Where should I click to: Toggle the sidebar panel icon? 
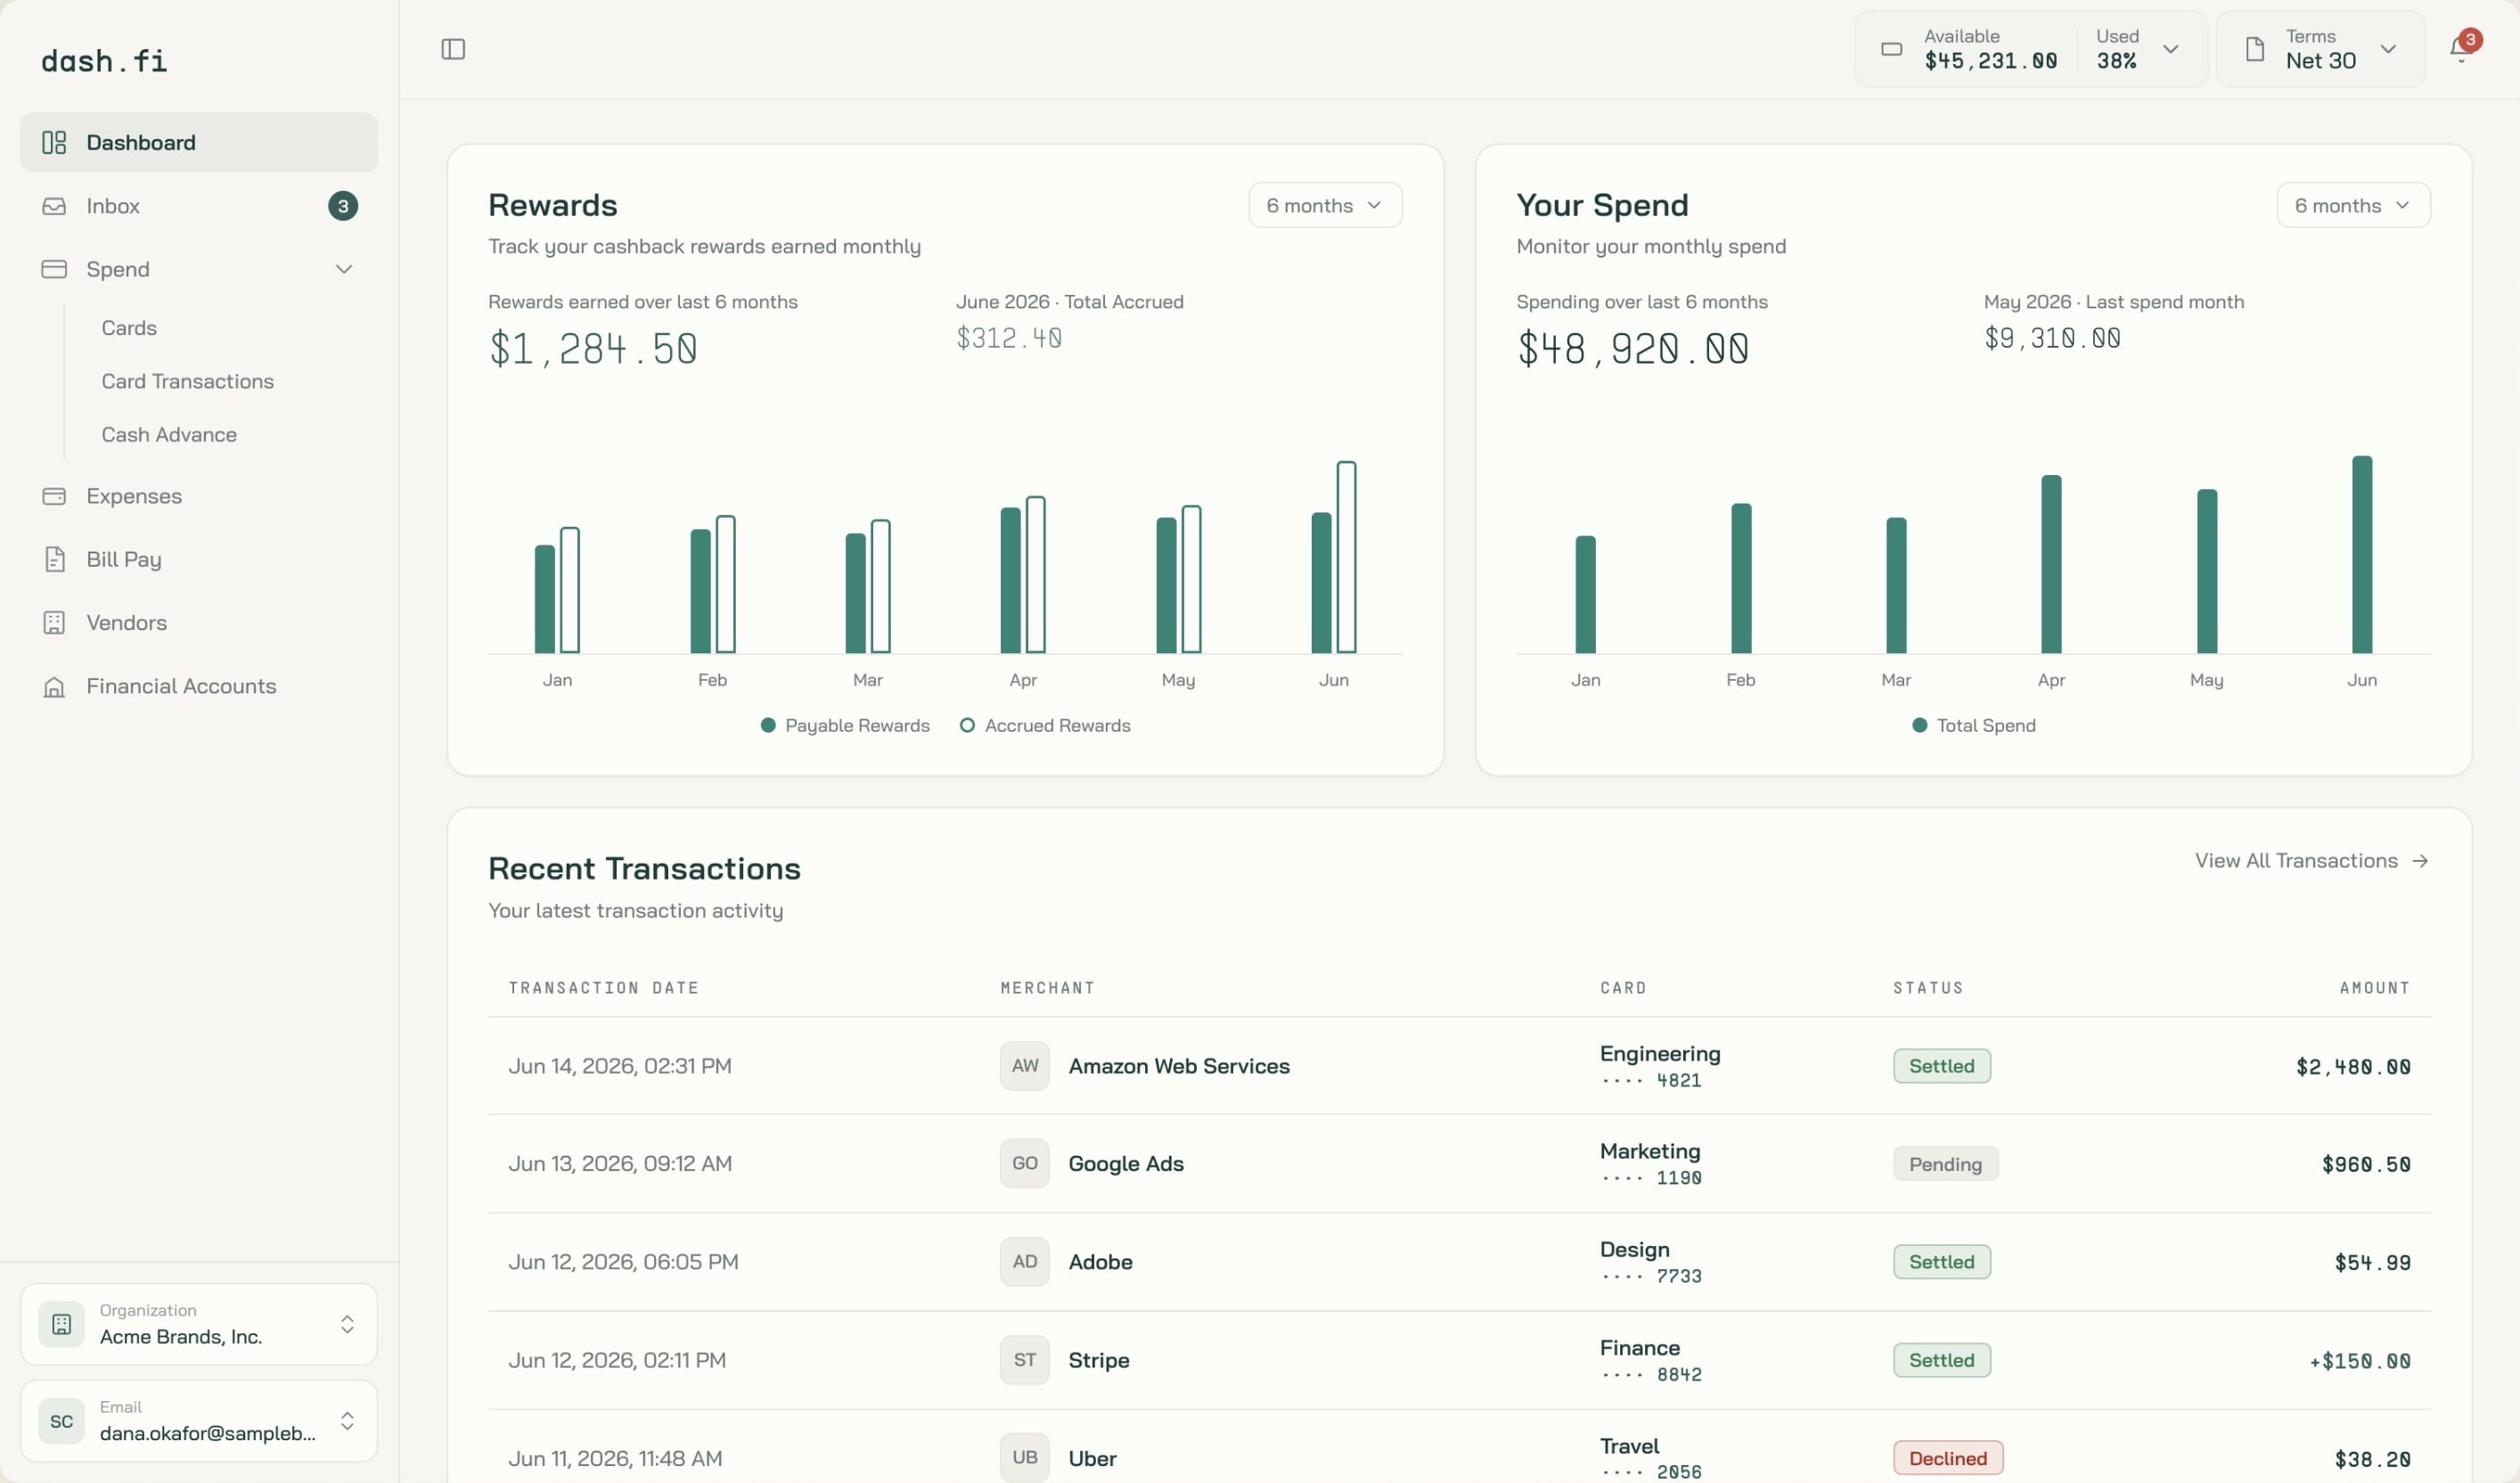(453, 49)
